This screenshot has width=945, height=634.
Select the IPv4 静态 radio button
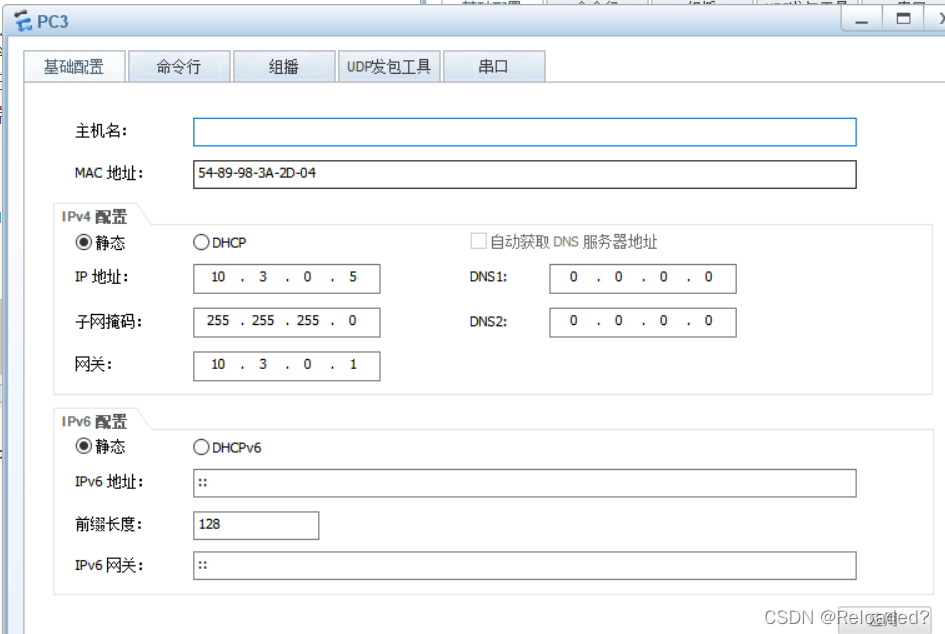pyautogui.click(x=83, y=242)
